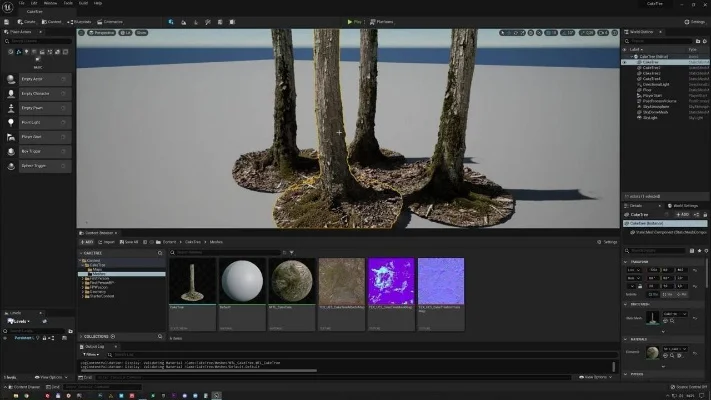The width and height of the screenshot is (711, 400).
Task: Open the Perspective view dropdown
Action: (x=102, y=33)
